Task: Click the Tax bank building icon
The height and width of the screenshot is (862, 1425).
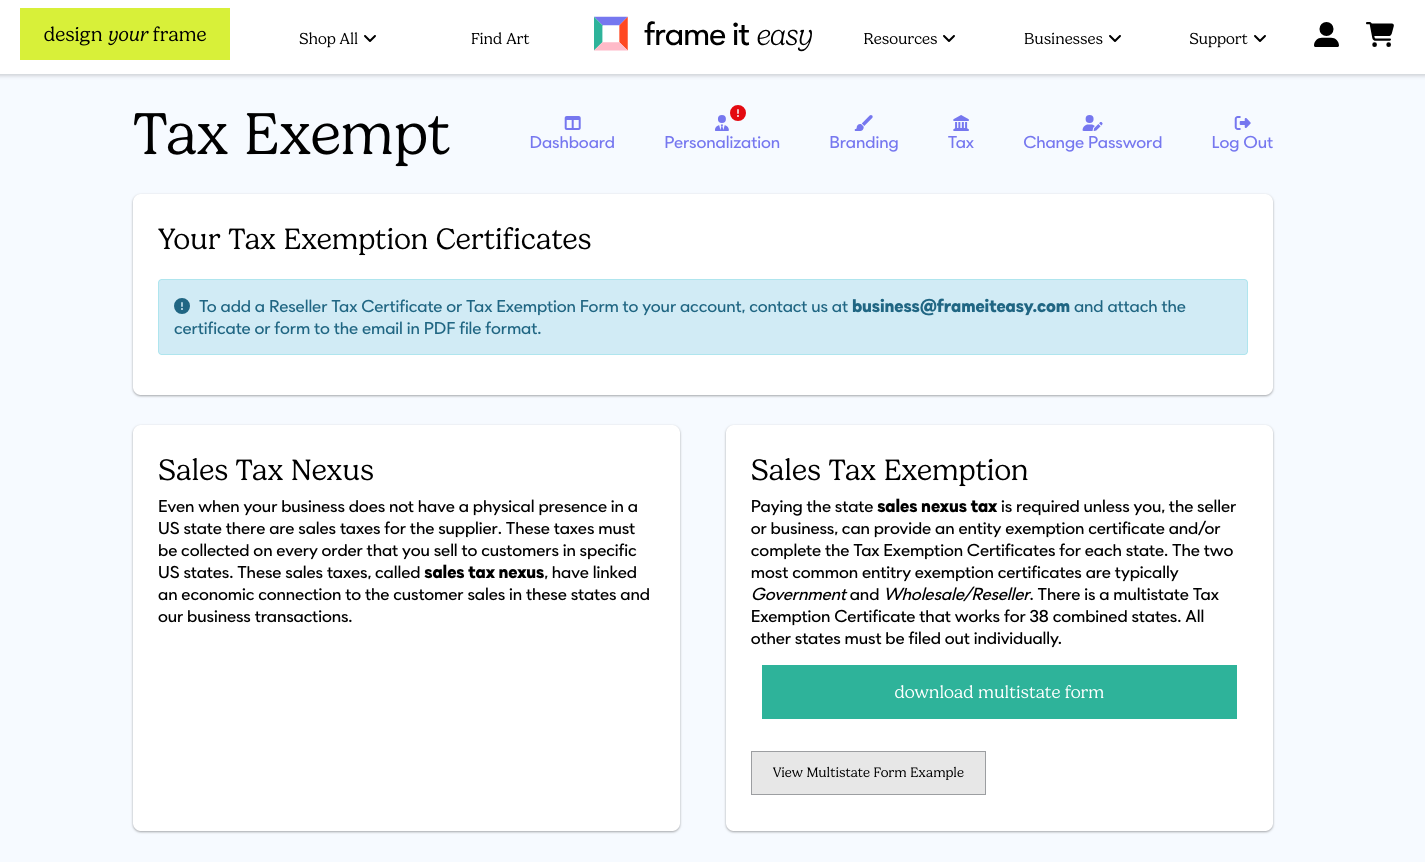Action: pos(961,123)
